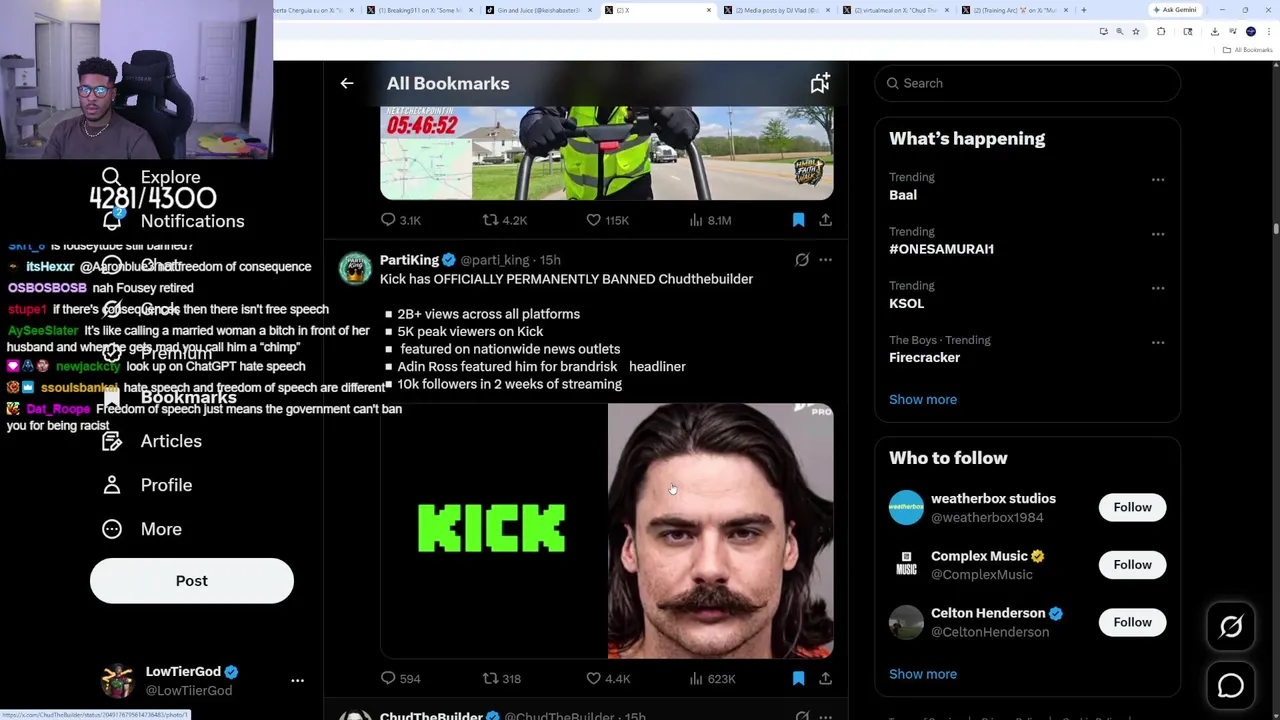The height and width of the screenshot is (720, 1280).
Task: Open replies on the PartiKing post (594)
Action: click(400, 679)
